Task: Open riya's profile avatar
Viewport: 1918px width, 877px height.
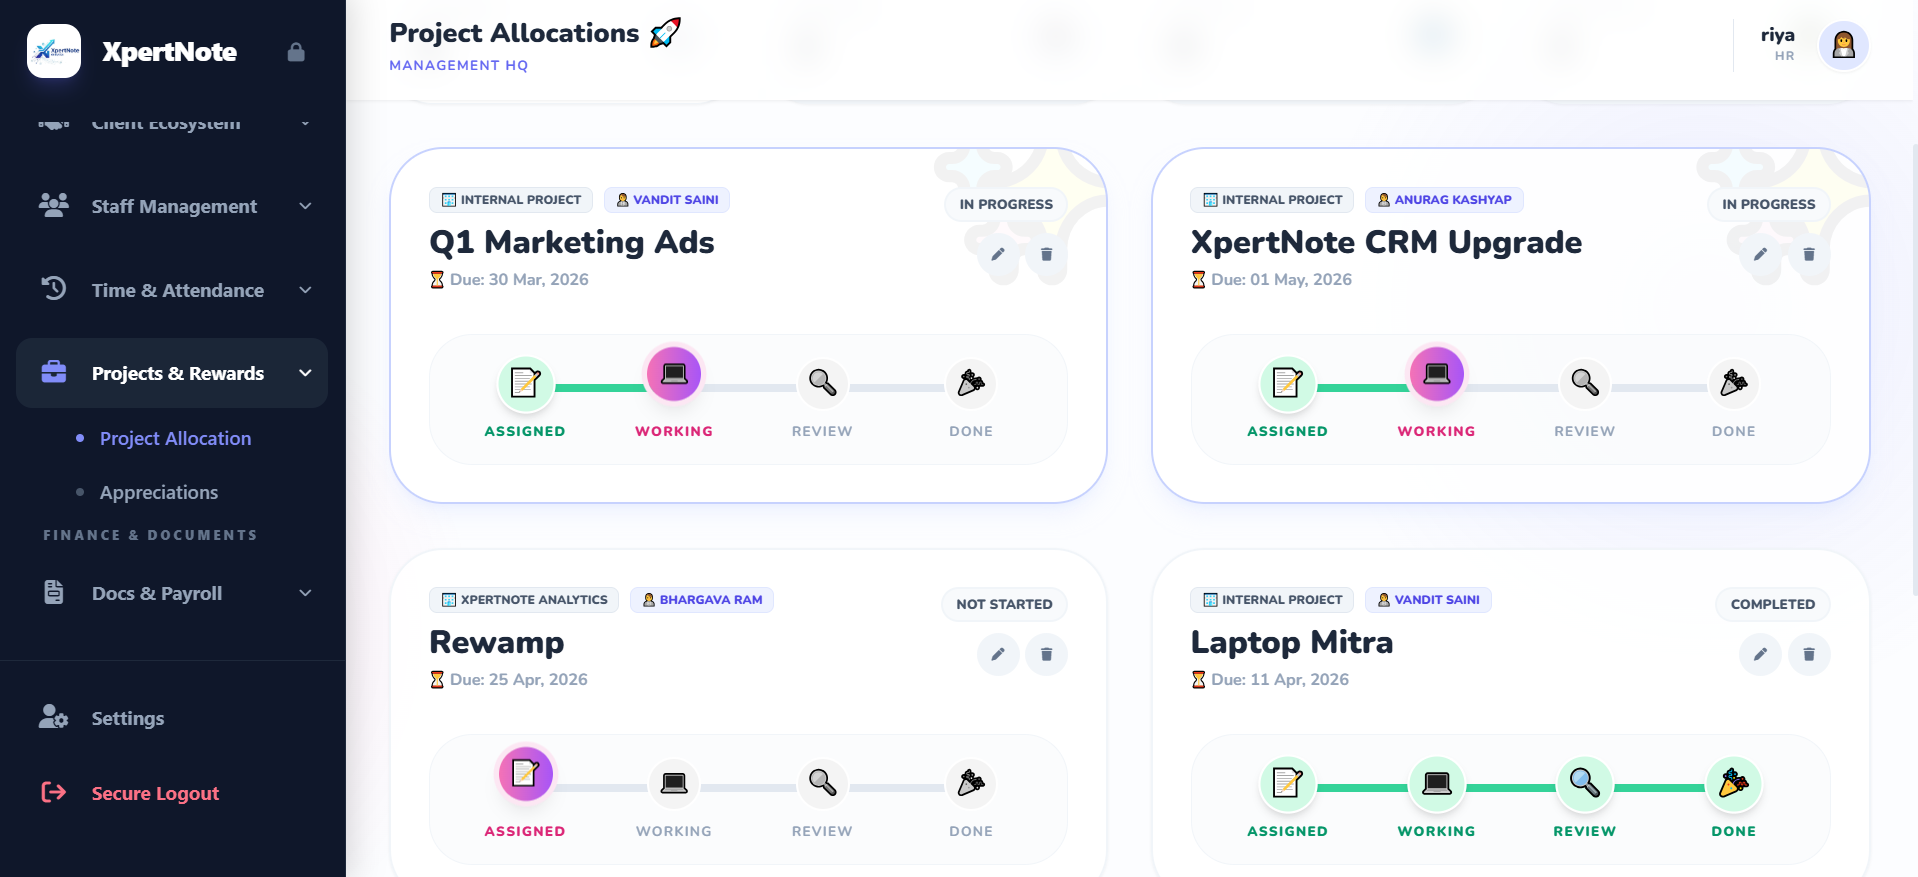Action: (x=1843, y=46)
